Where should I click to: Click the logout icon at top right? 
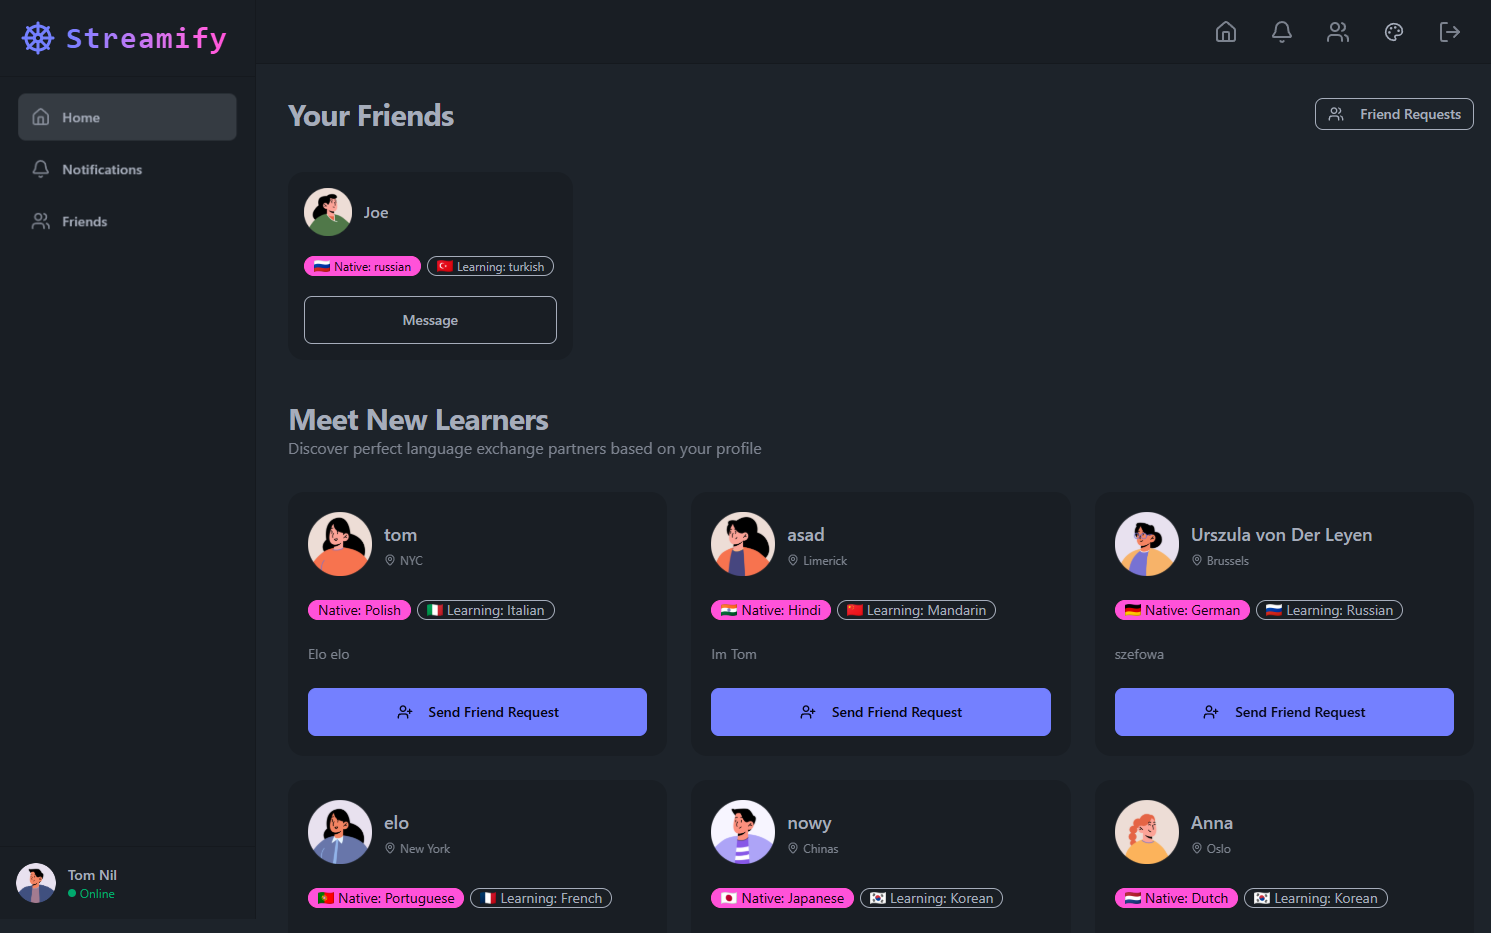(x=1450, y=32)
